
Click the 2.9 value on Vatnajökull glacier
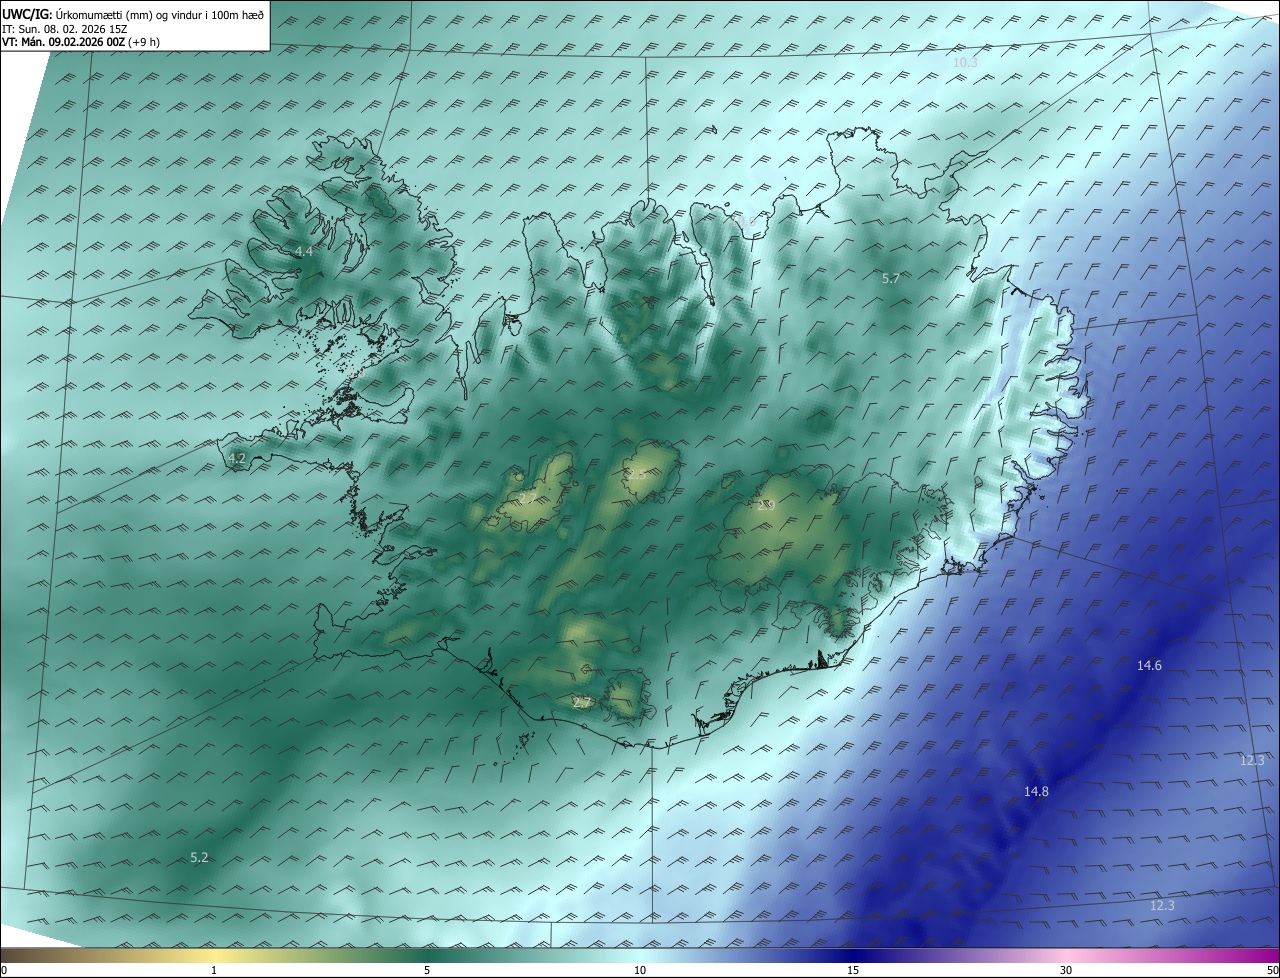pos(766,506)
